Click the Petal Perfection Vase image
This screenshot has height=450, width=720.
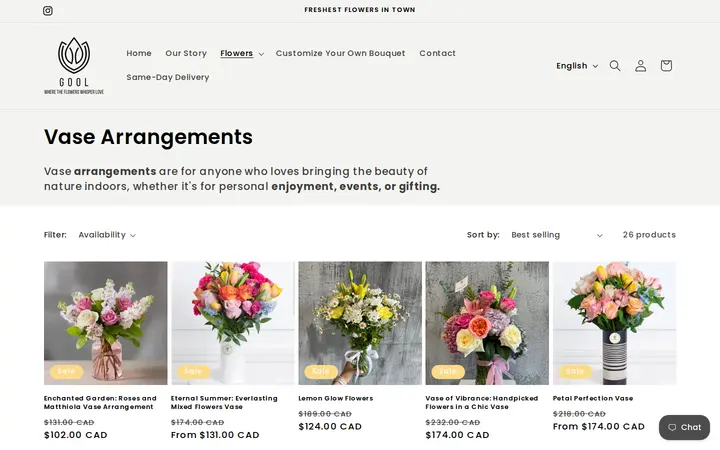[x=614, y=323]
